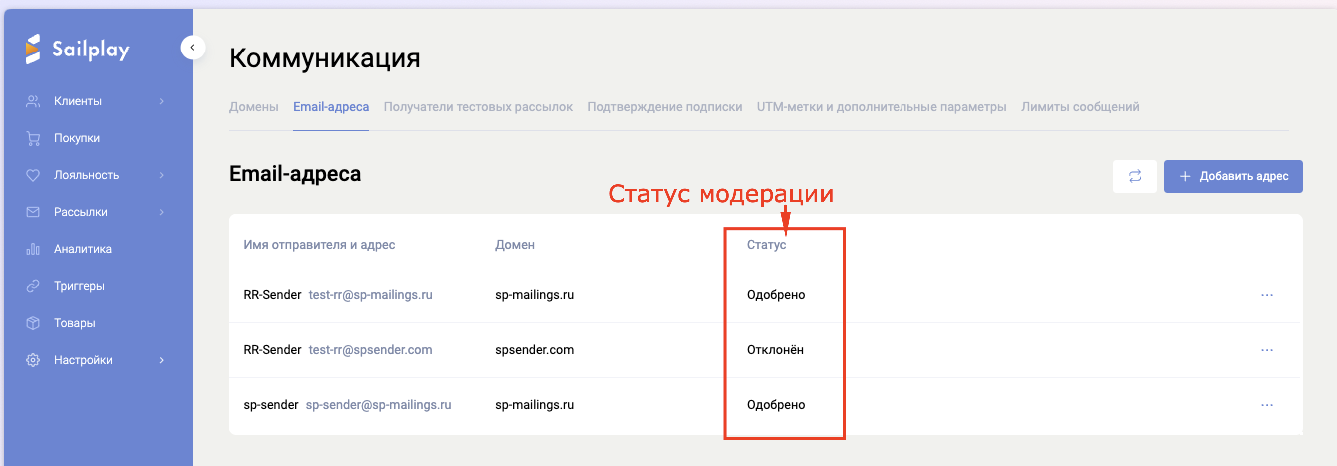Open more options for test-rr@spsender.com row
1337x466 pixels.
1267,350
